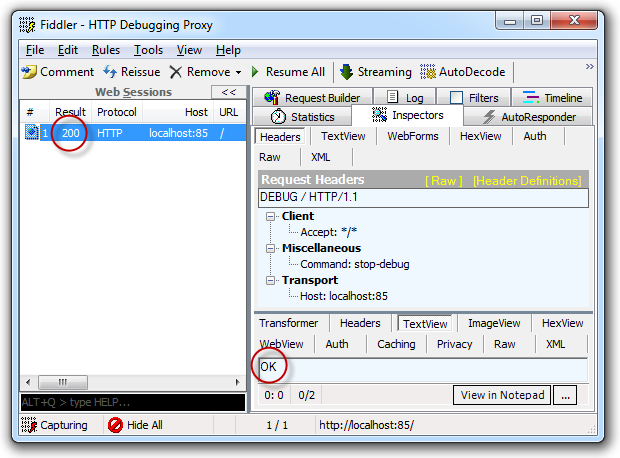Toggle AutoDecode in toolbar
Viewport: 620px width, 458px height.
point(463,72)
